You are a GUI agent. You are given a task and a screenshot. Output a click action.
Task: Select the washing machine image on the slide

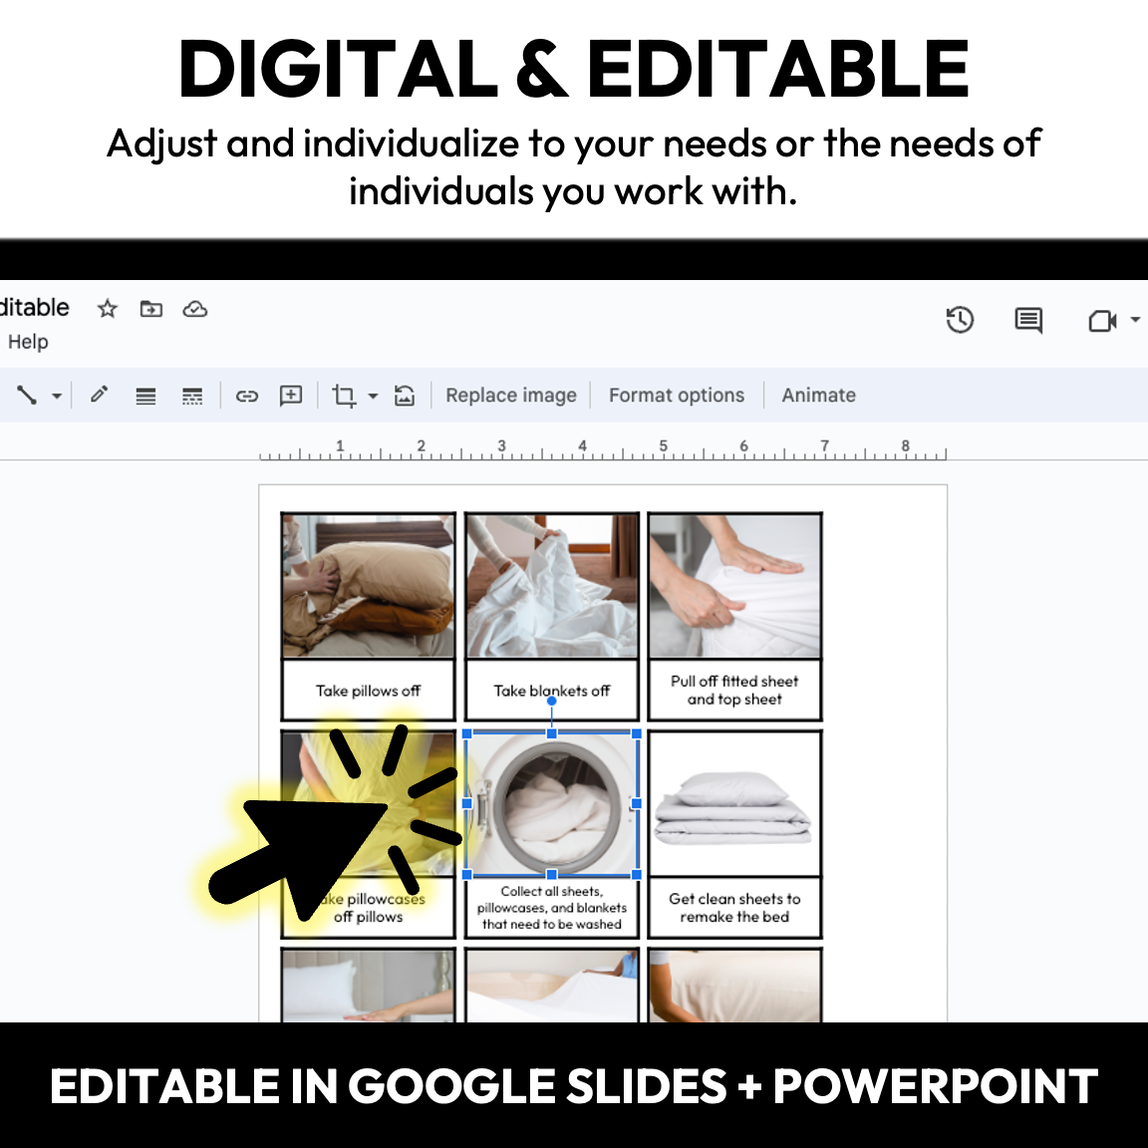[x=551, y=805]
